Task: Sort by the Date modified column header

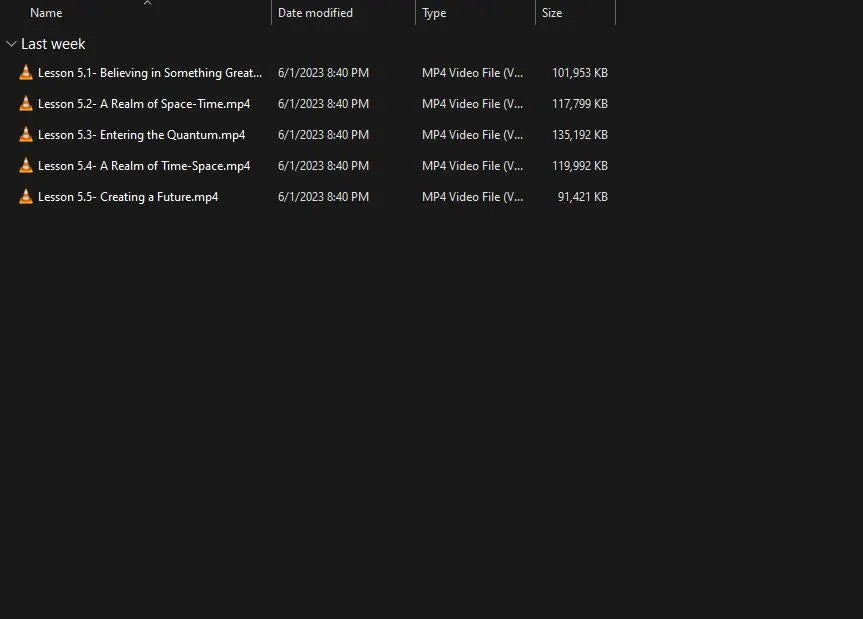Action: point(315,13)
